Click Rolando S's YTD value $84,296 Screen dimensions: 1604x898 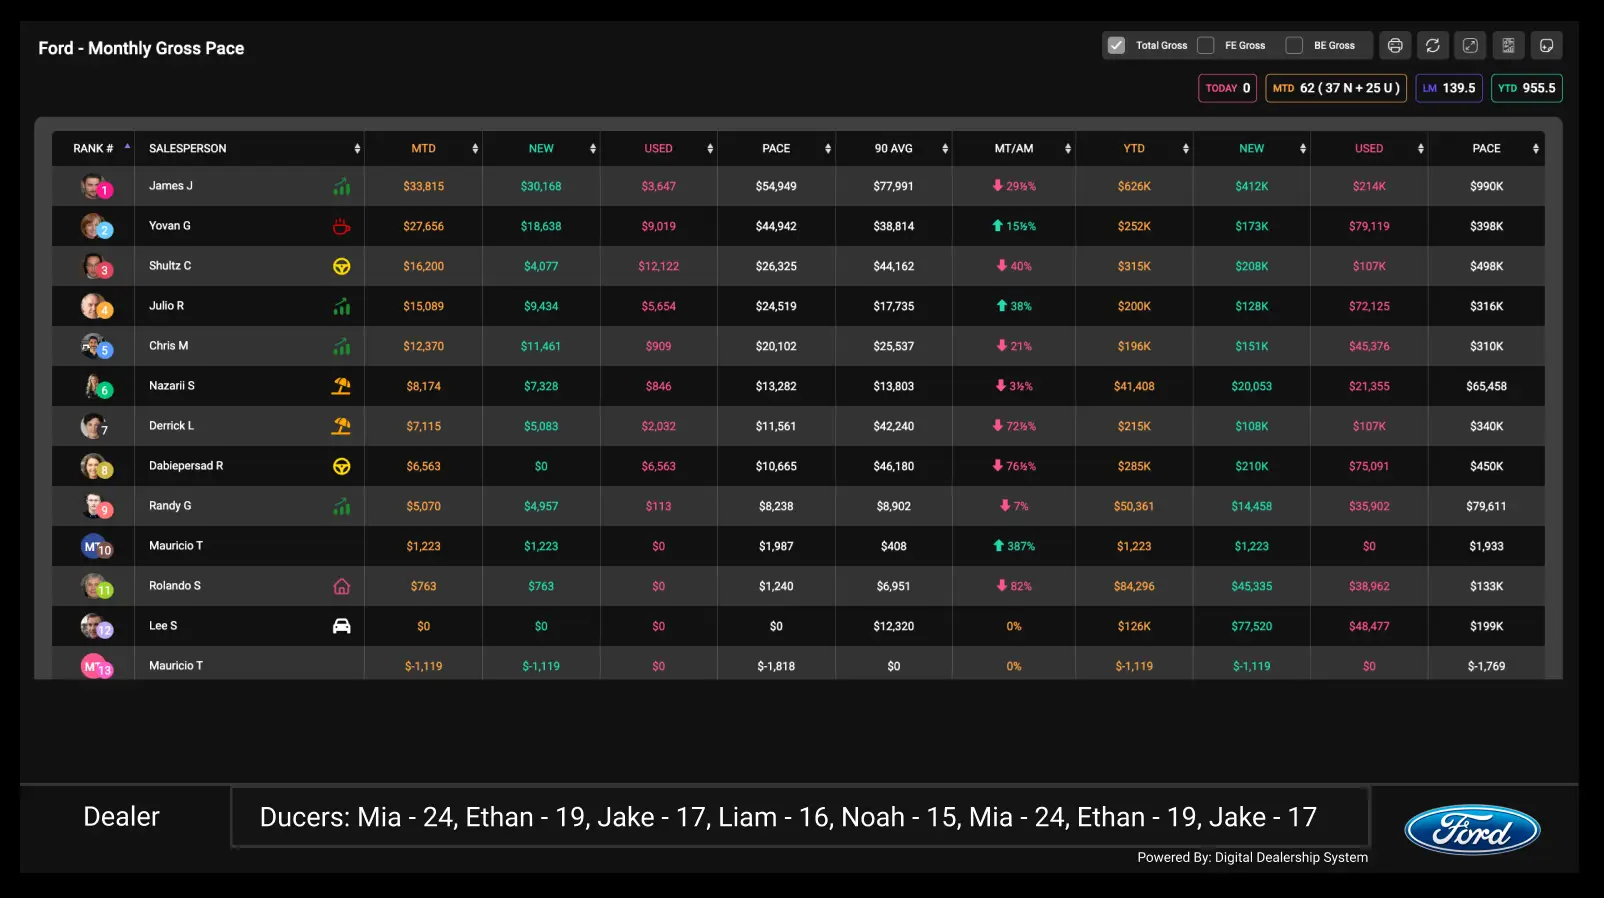1134,586
